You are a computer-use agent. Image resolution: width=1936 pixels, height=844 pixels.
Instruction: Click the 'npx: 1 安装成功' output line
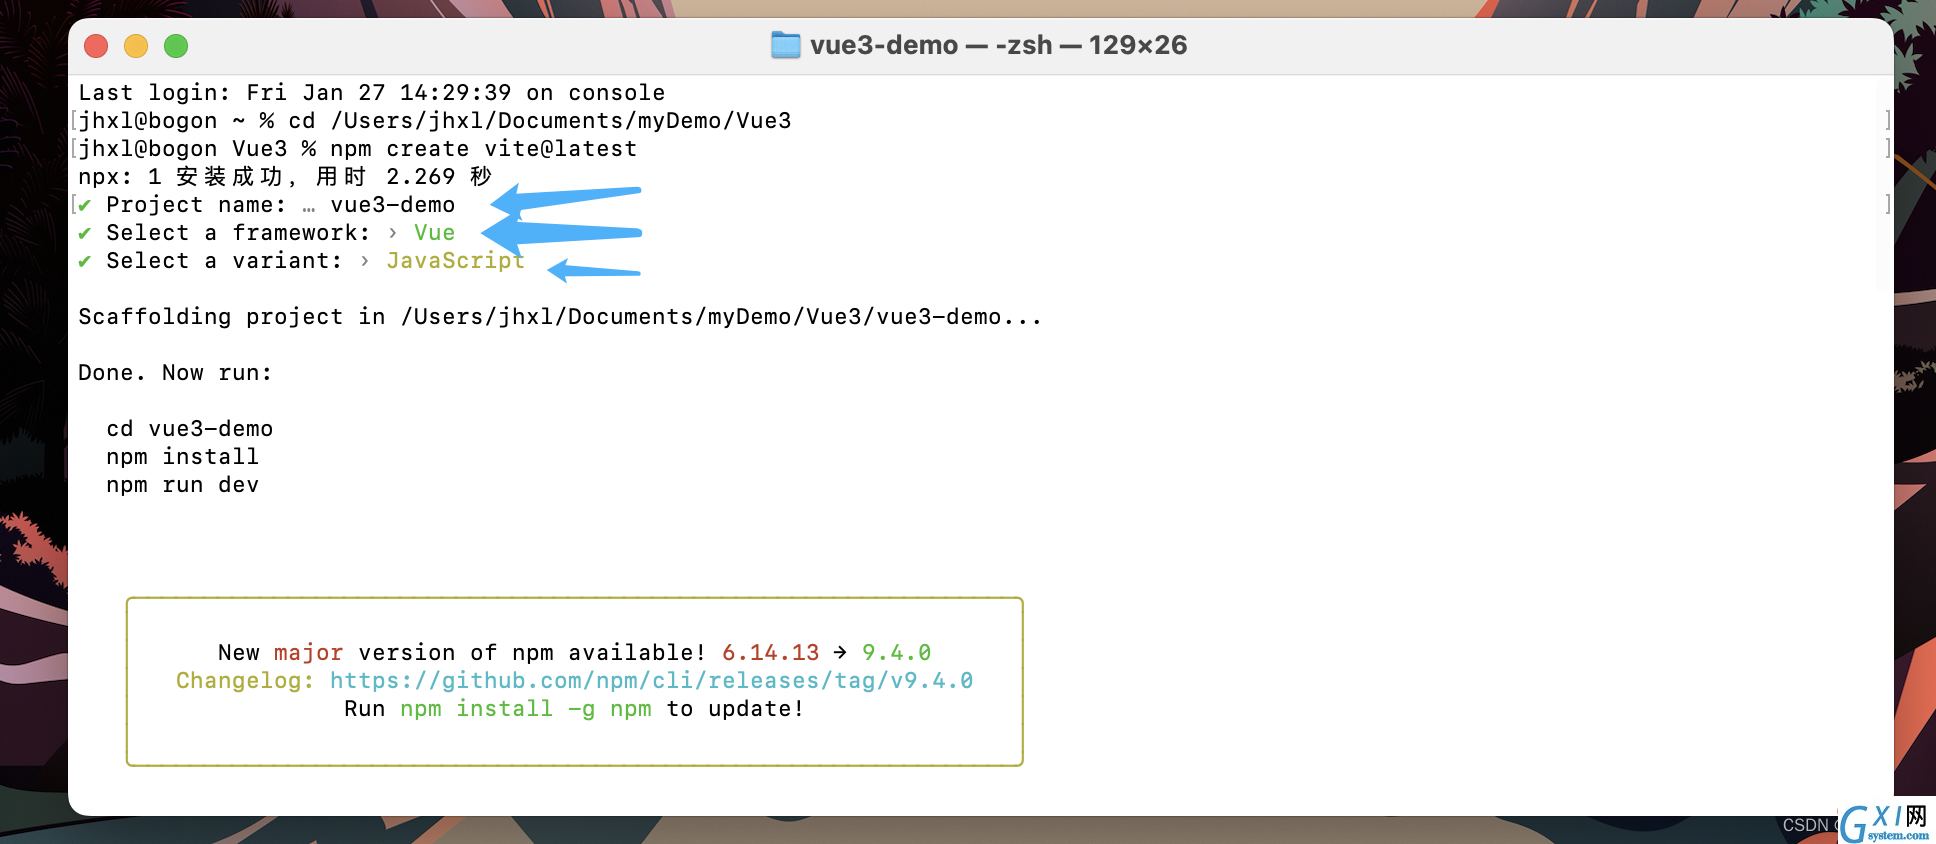pos(285,177)
